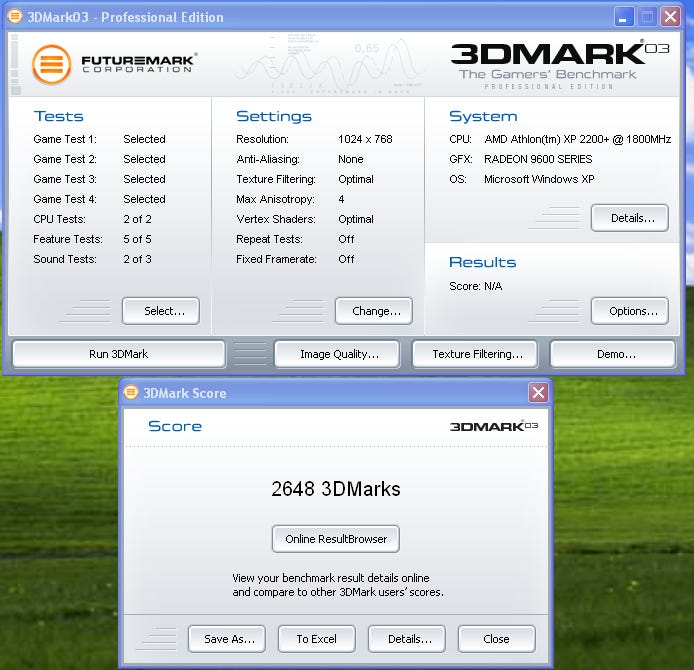Click the 3DMark Score dialog title icon
Image resolution: width=694 pixels, height=670 pixels.
(x=131, y=392)
